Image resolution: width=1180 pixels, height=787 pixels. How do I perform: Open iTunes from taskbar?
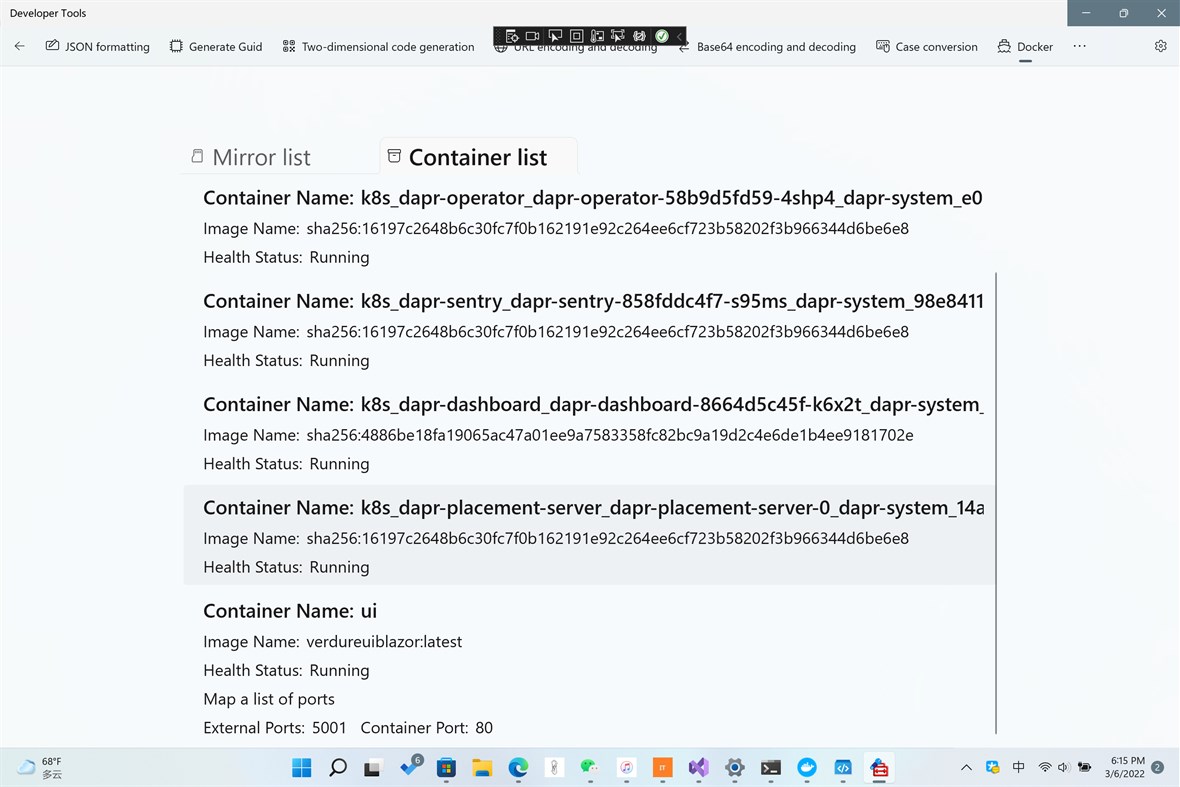coord(626,767)
